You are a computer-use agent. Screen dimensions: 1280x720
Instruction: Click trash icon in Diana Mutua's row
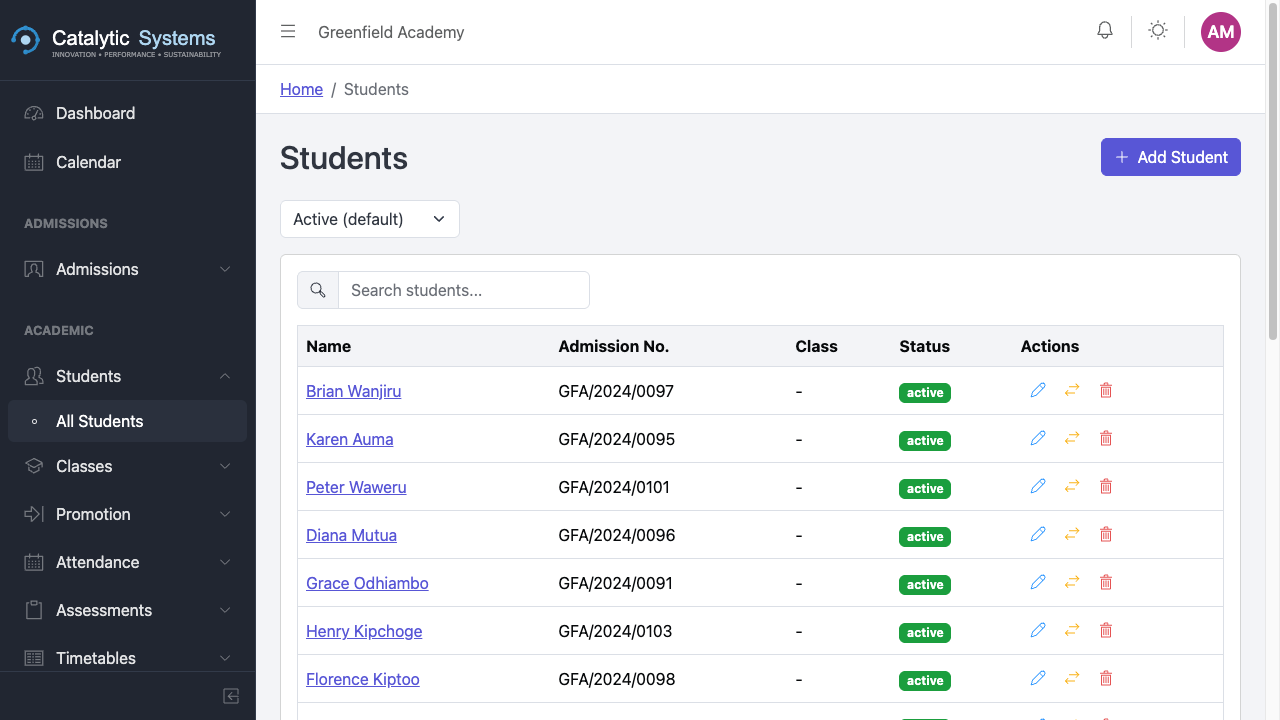click(x=1106, y=534)
